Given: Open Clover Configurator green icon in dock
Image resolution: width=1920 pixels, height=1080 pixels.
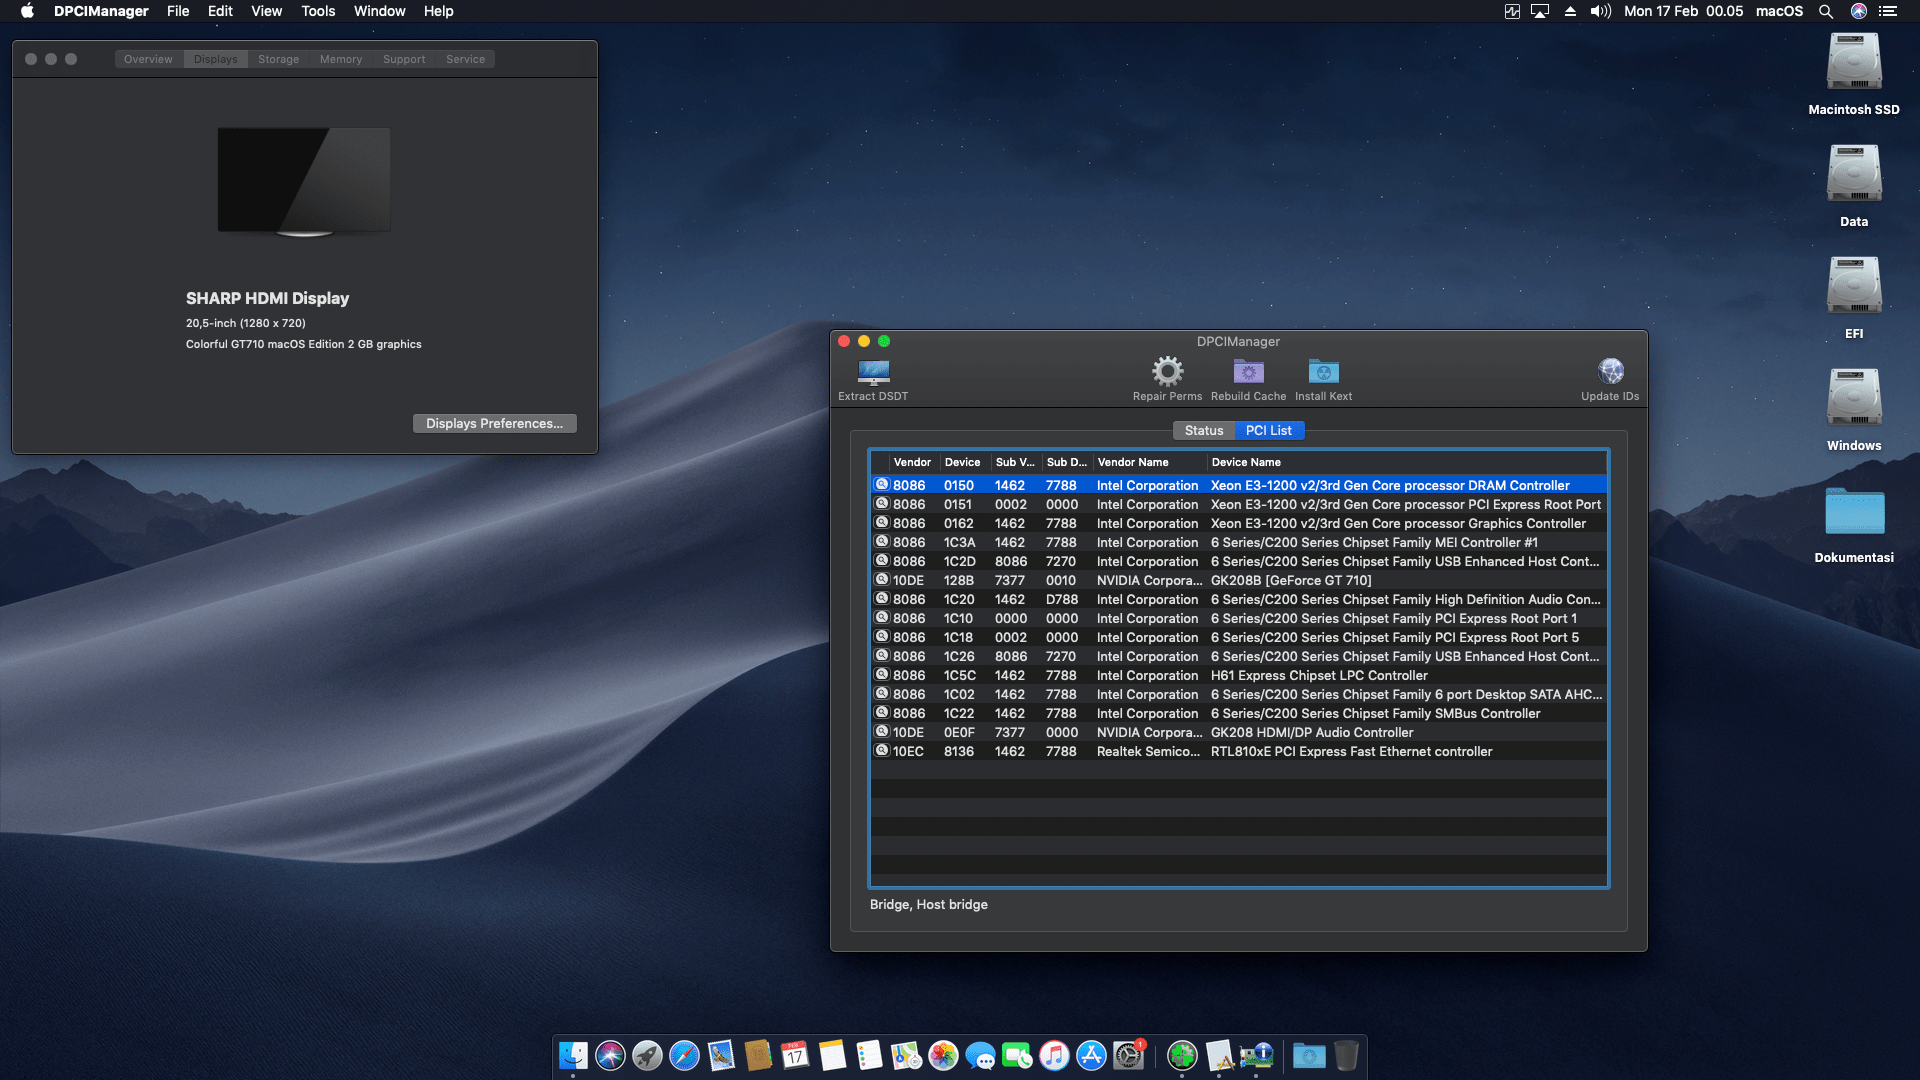Looking at the screenshot, I should pyautogui.click(x=1182, y=1055).
